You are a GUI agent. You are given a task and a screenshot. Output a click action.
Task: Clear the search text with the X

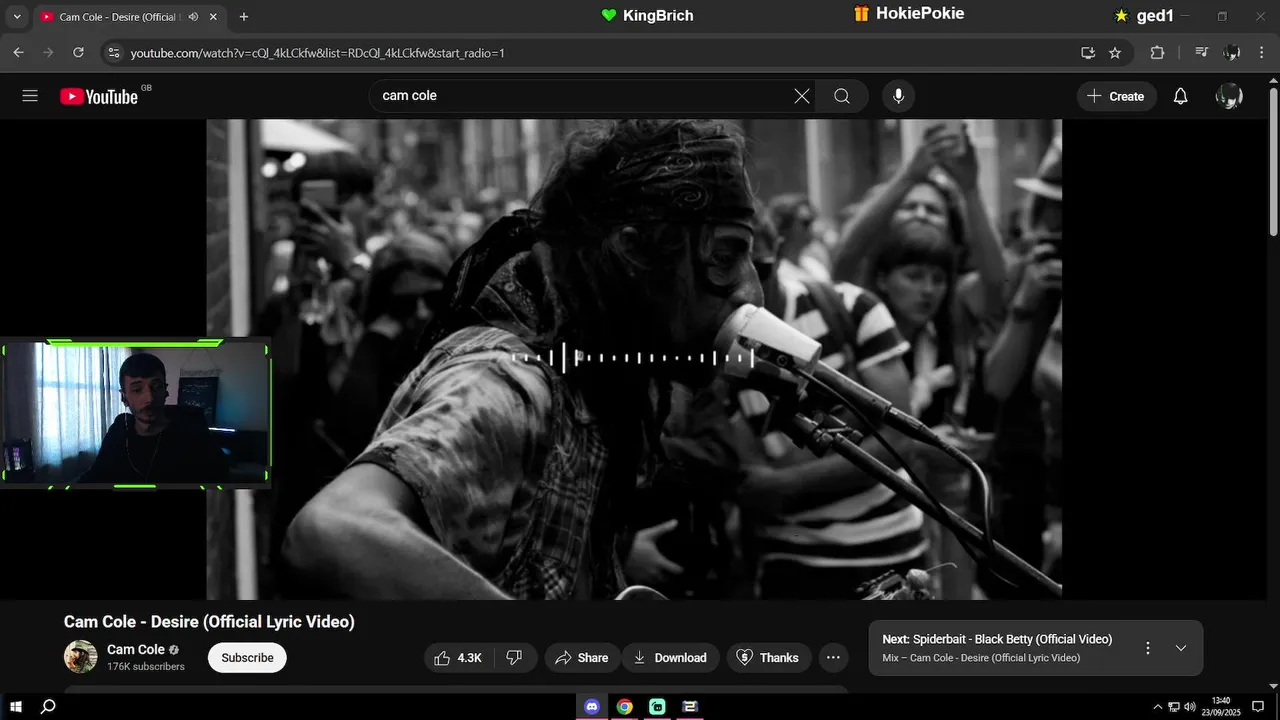coord(802,96)
